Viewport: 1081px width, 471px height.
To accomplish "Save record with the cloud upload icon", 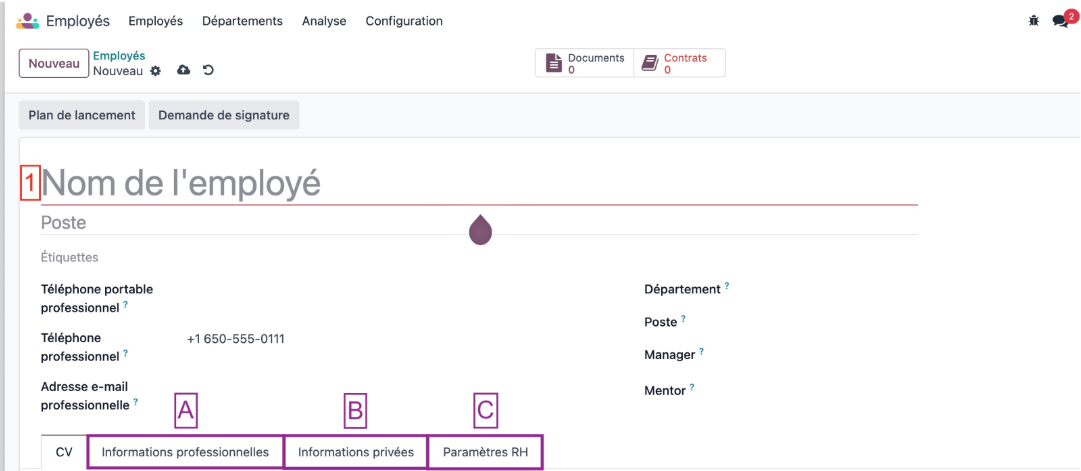I will pyautogui.click(x=183, y=70).
